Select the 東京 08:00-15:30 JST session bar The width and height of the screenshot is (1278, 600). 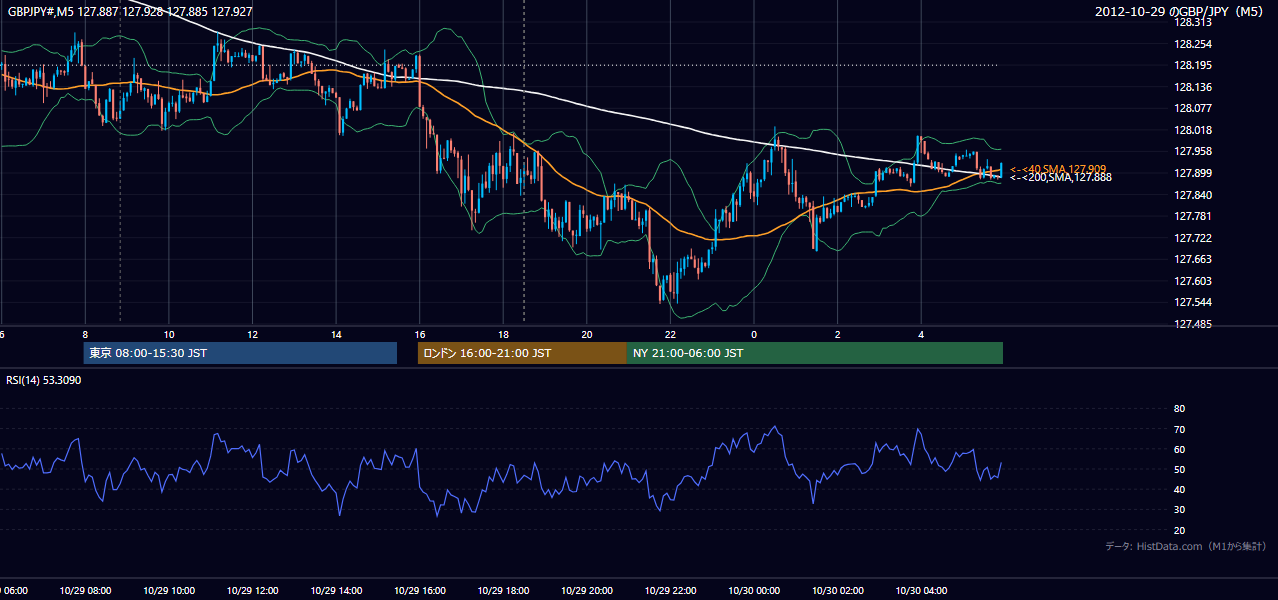240,353
